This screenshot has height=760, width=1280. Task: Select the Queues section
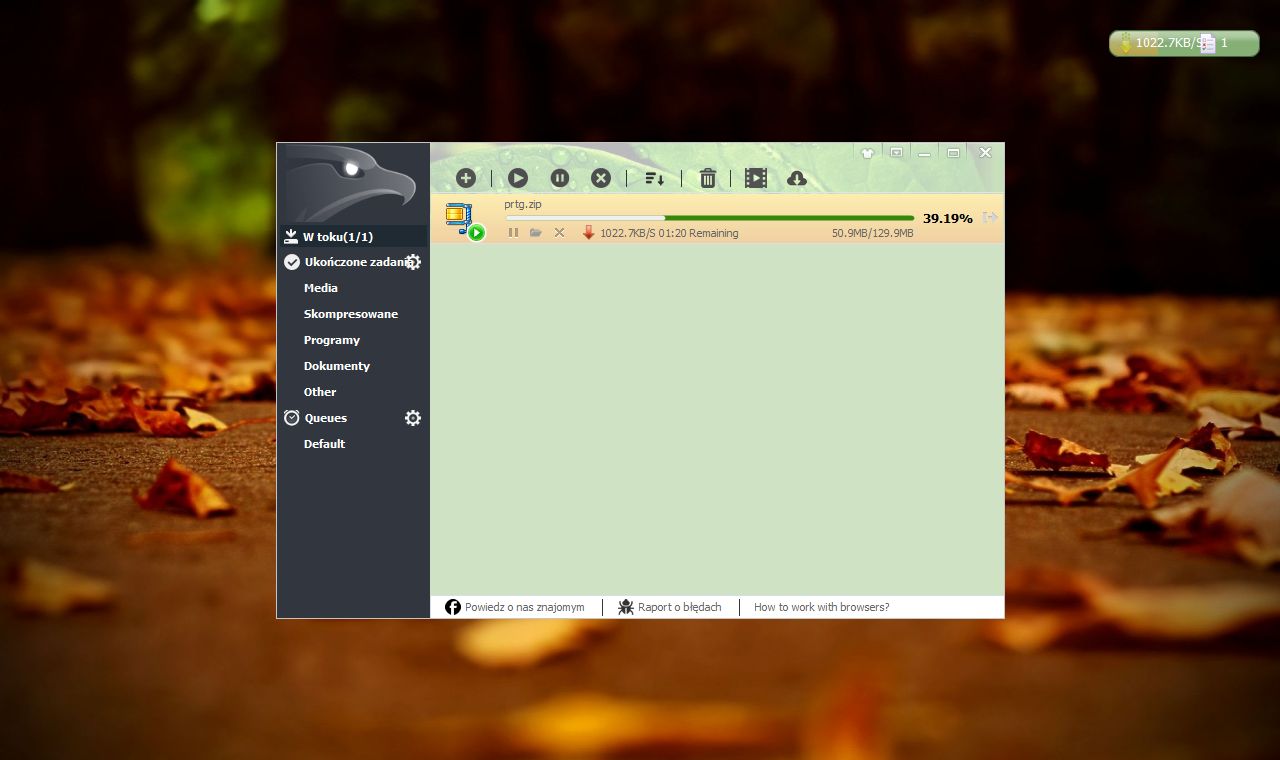point(326,418)
